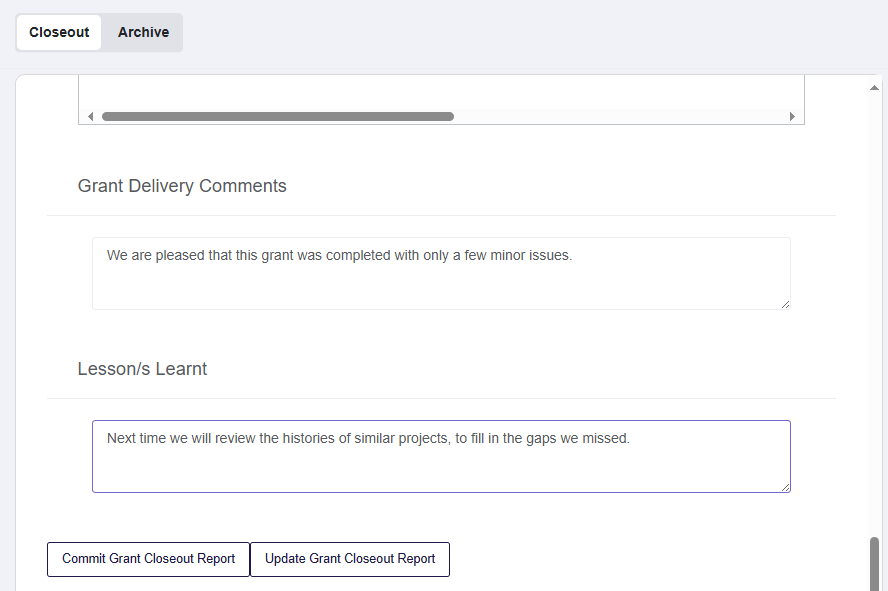The image size is (888, 591).
Task: Click the resize grip of the Lesson/s Learnt box
Action: click(785, 487)
